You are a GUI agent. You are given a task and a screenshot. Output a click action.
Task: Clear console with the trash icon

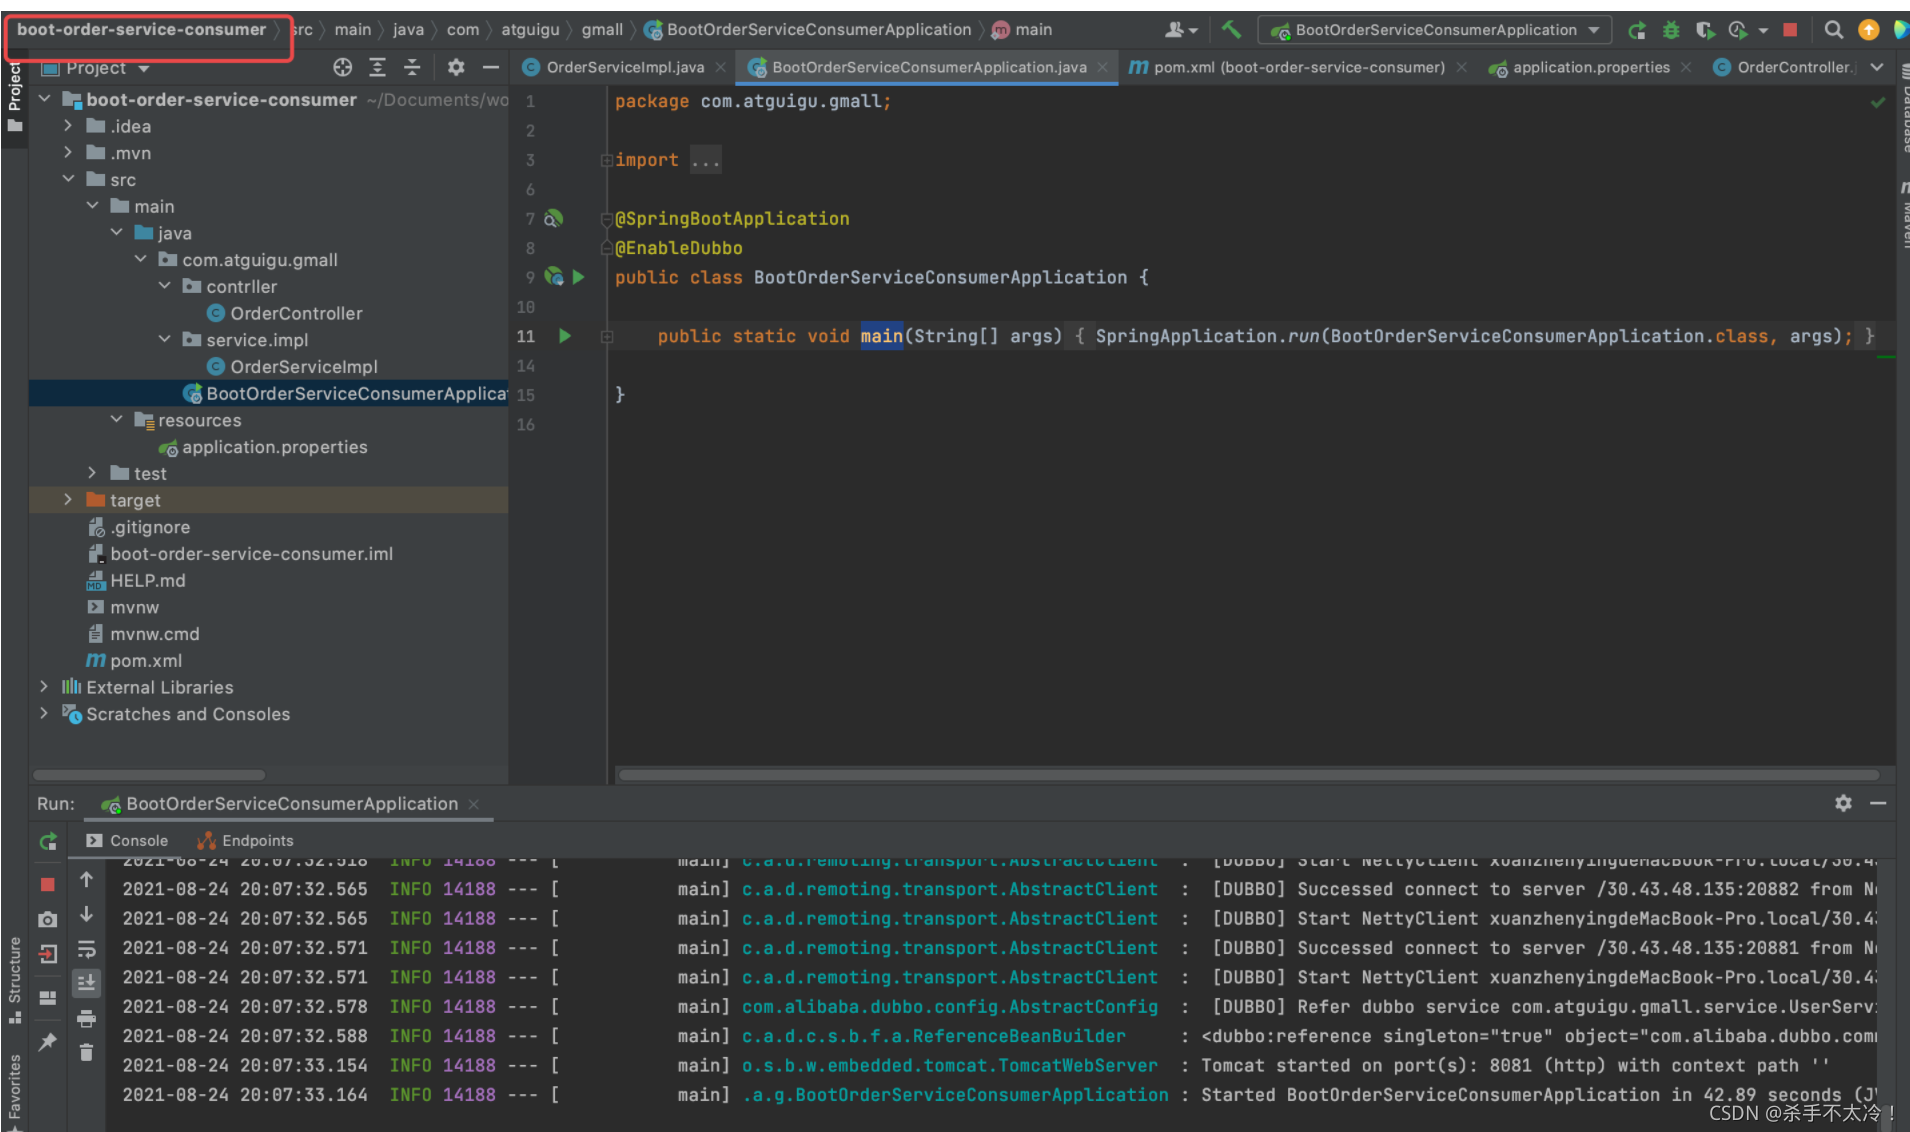pos(86,1052)
